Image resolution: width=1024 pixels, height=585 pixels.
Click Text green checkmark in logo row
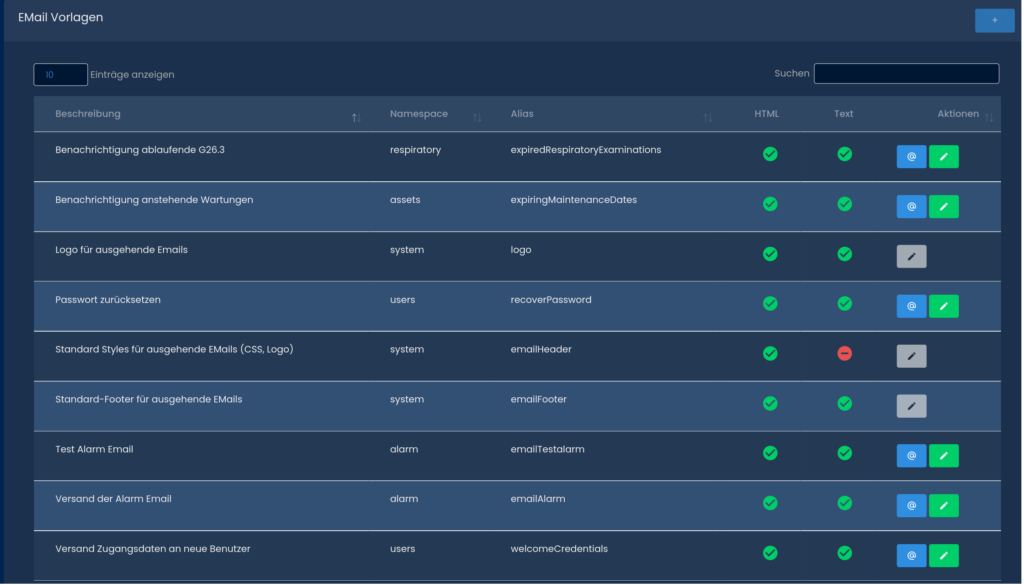click(x=844, y=254)
